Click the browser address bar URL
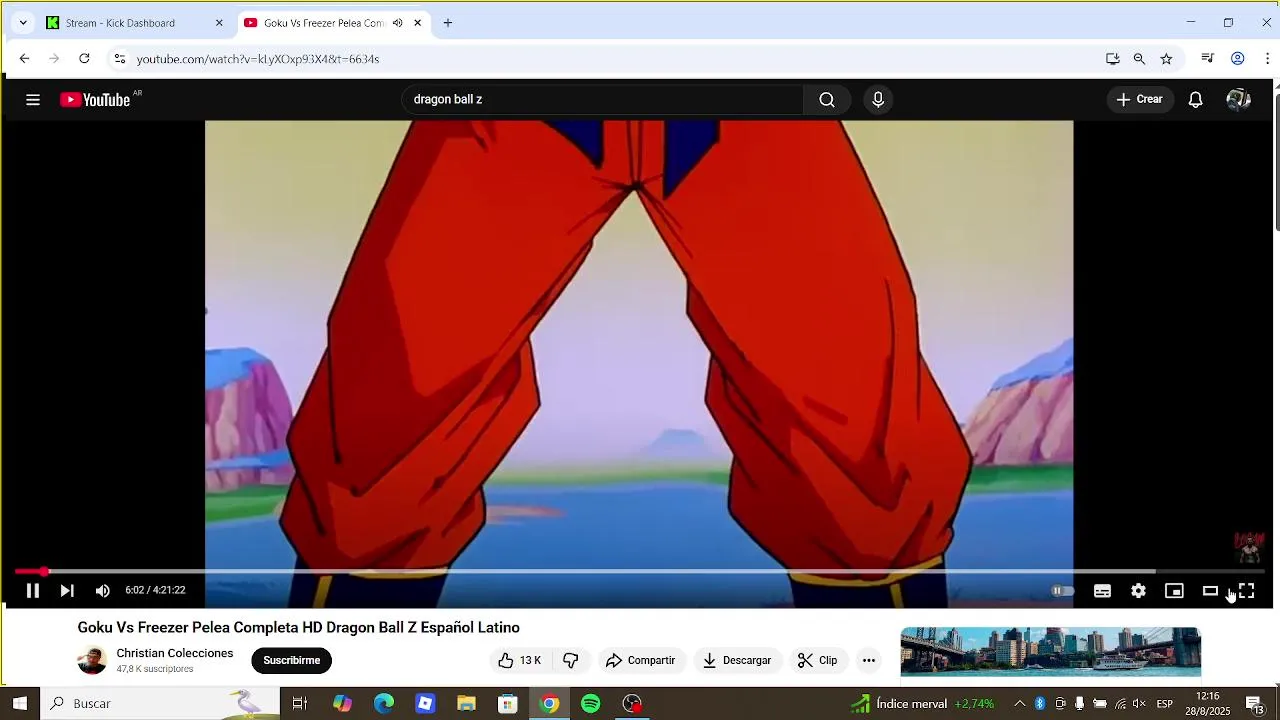 (x=258, y=59)
